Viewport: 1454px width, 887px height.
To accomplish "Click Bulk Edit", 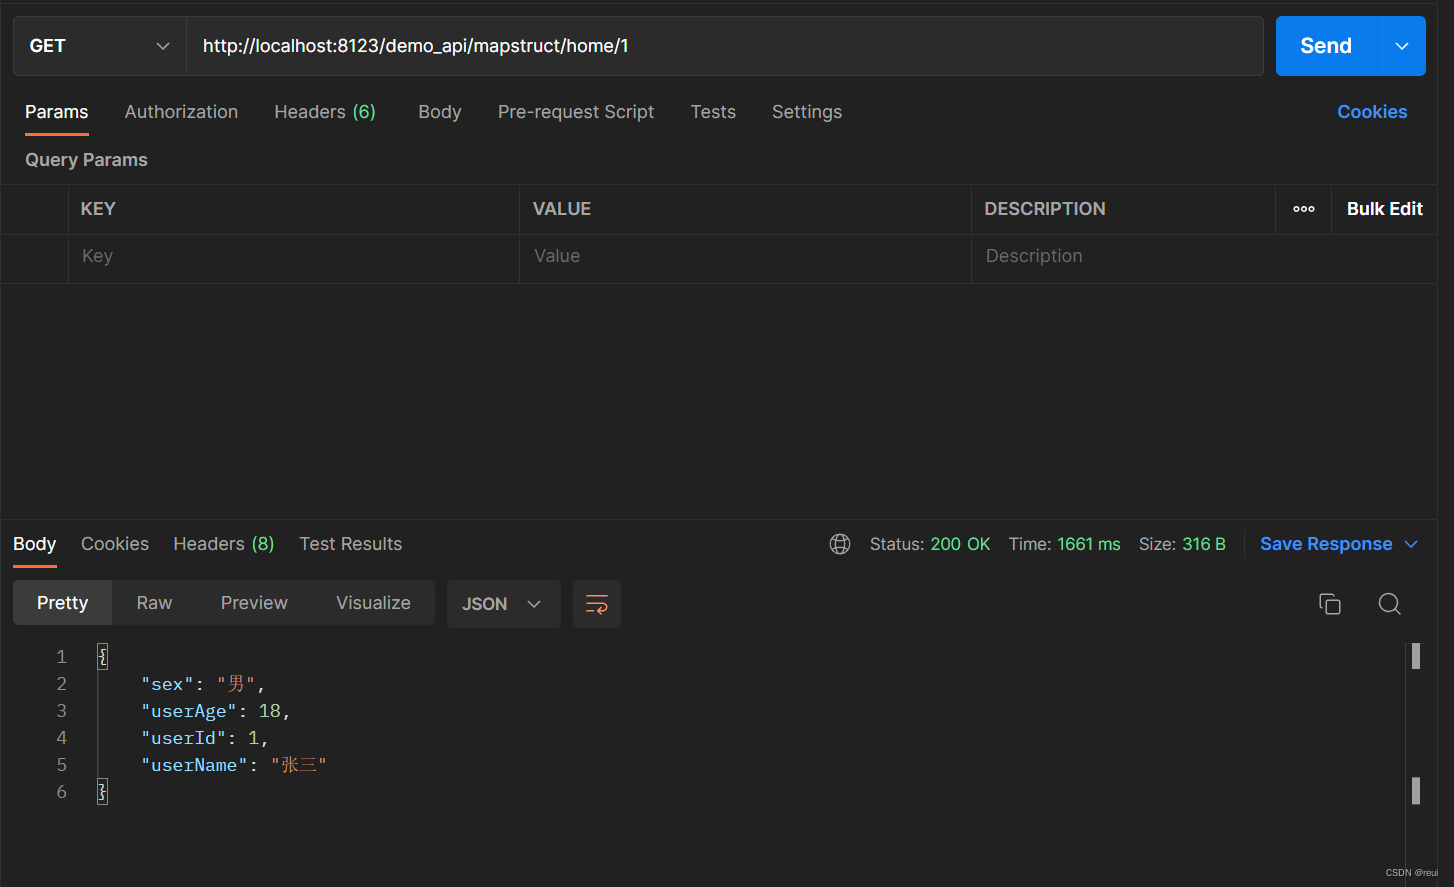I will click(1384, 209).
